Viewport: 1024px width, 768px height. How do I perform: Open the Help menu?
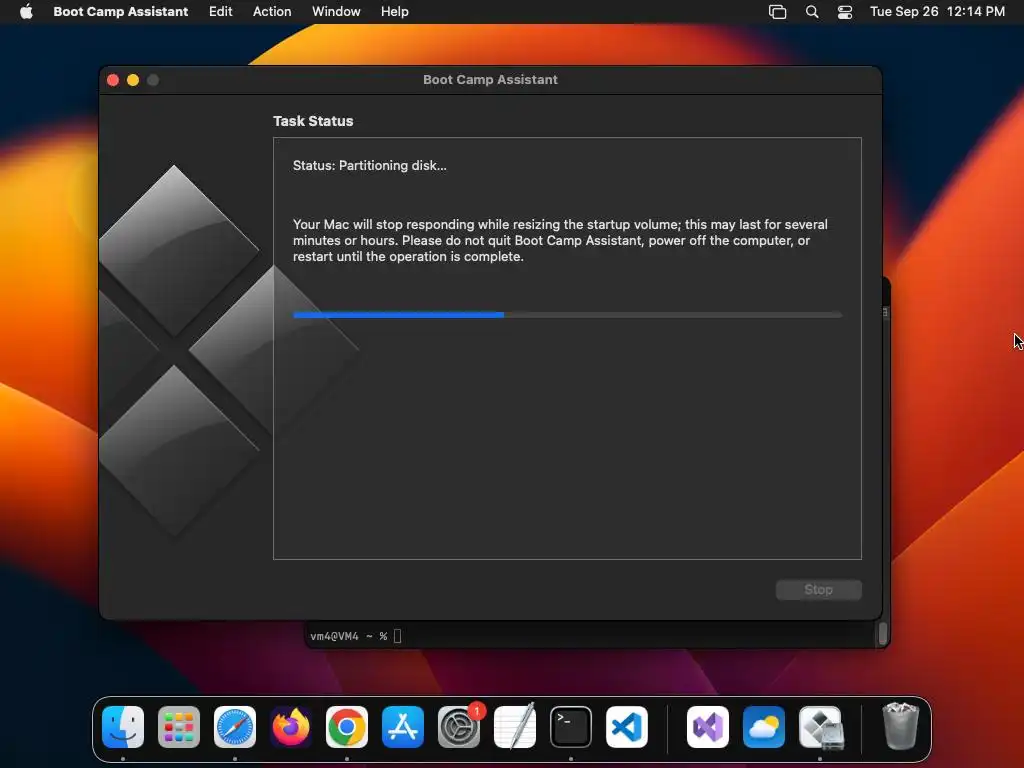(394, 11)
